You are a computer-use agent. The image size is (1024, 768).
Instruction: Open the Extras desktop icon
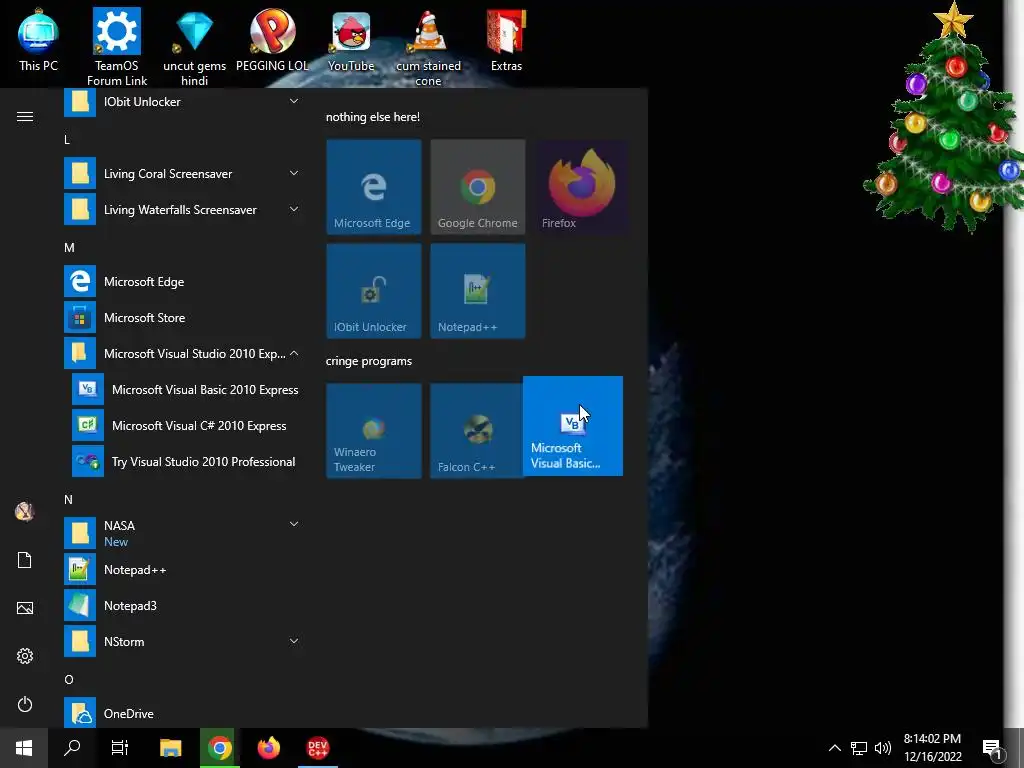tap(506, 40)
